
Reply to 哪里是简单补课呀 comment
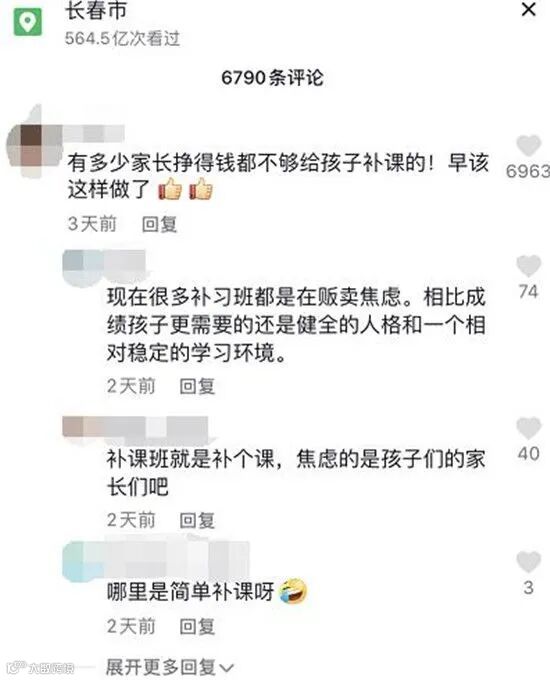tap(197, 626)
